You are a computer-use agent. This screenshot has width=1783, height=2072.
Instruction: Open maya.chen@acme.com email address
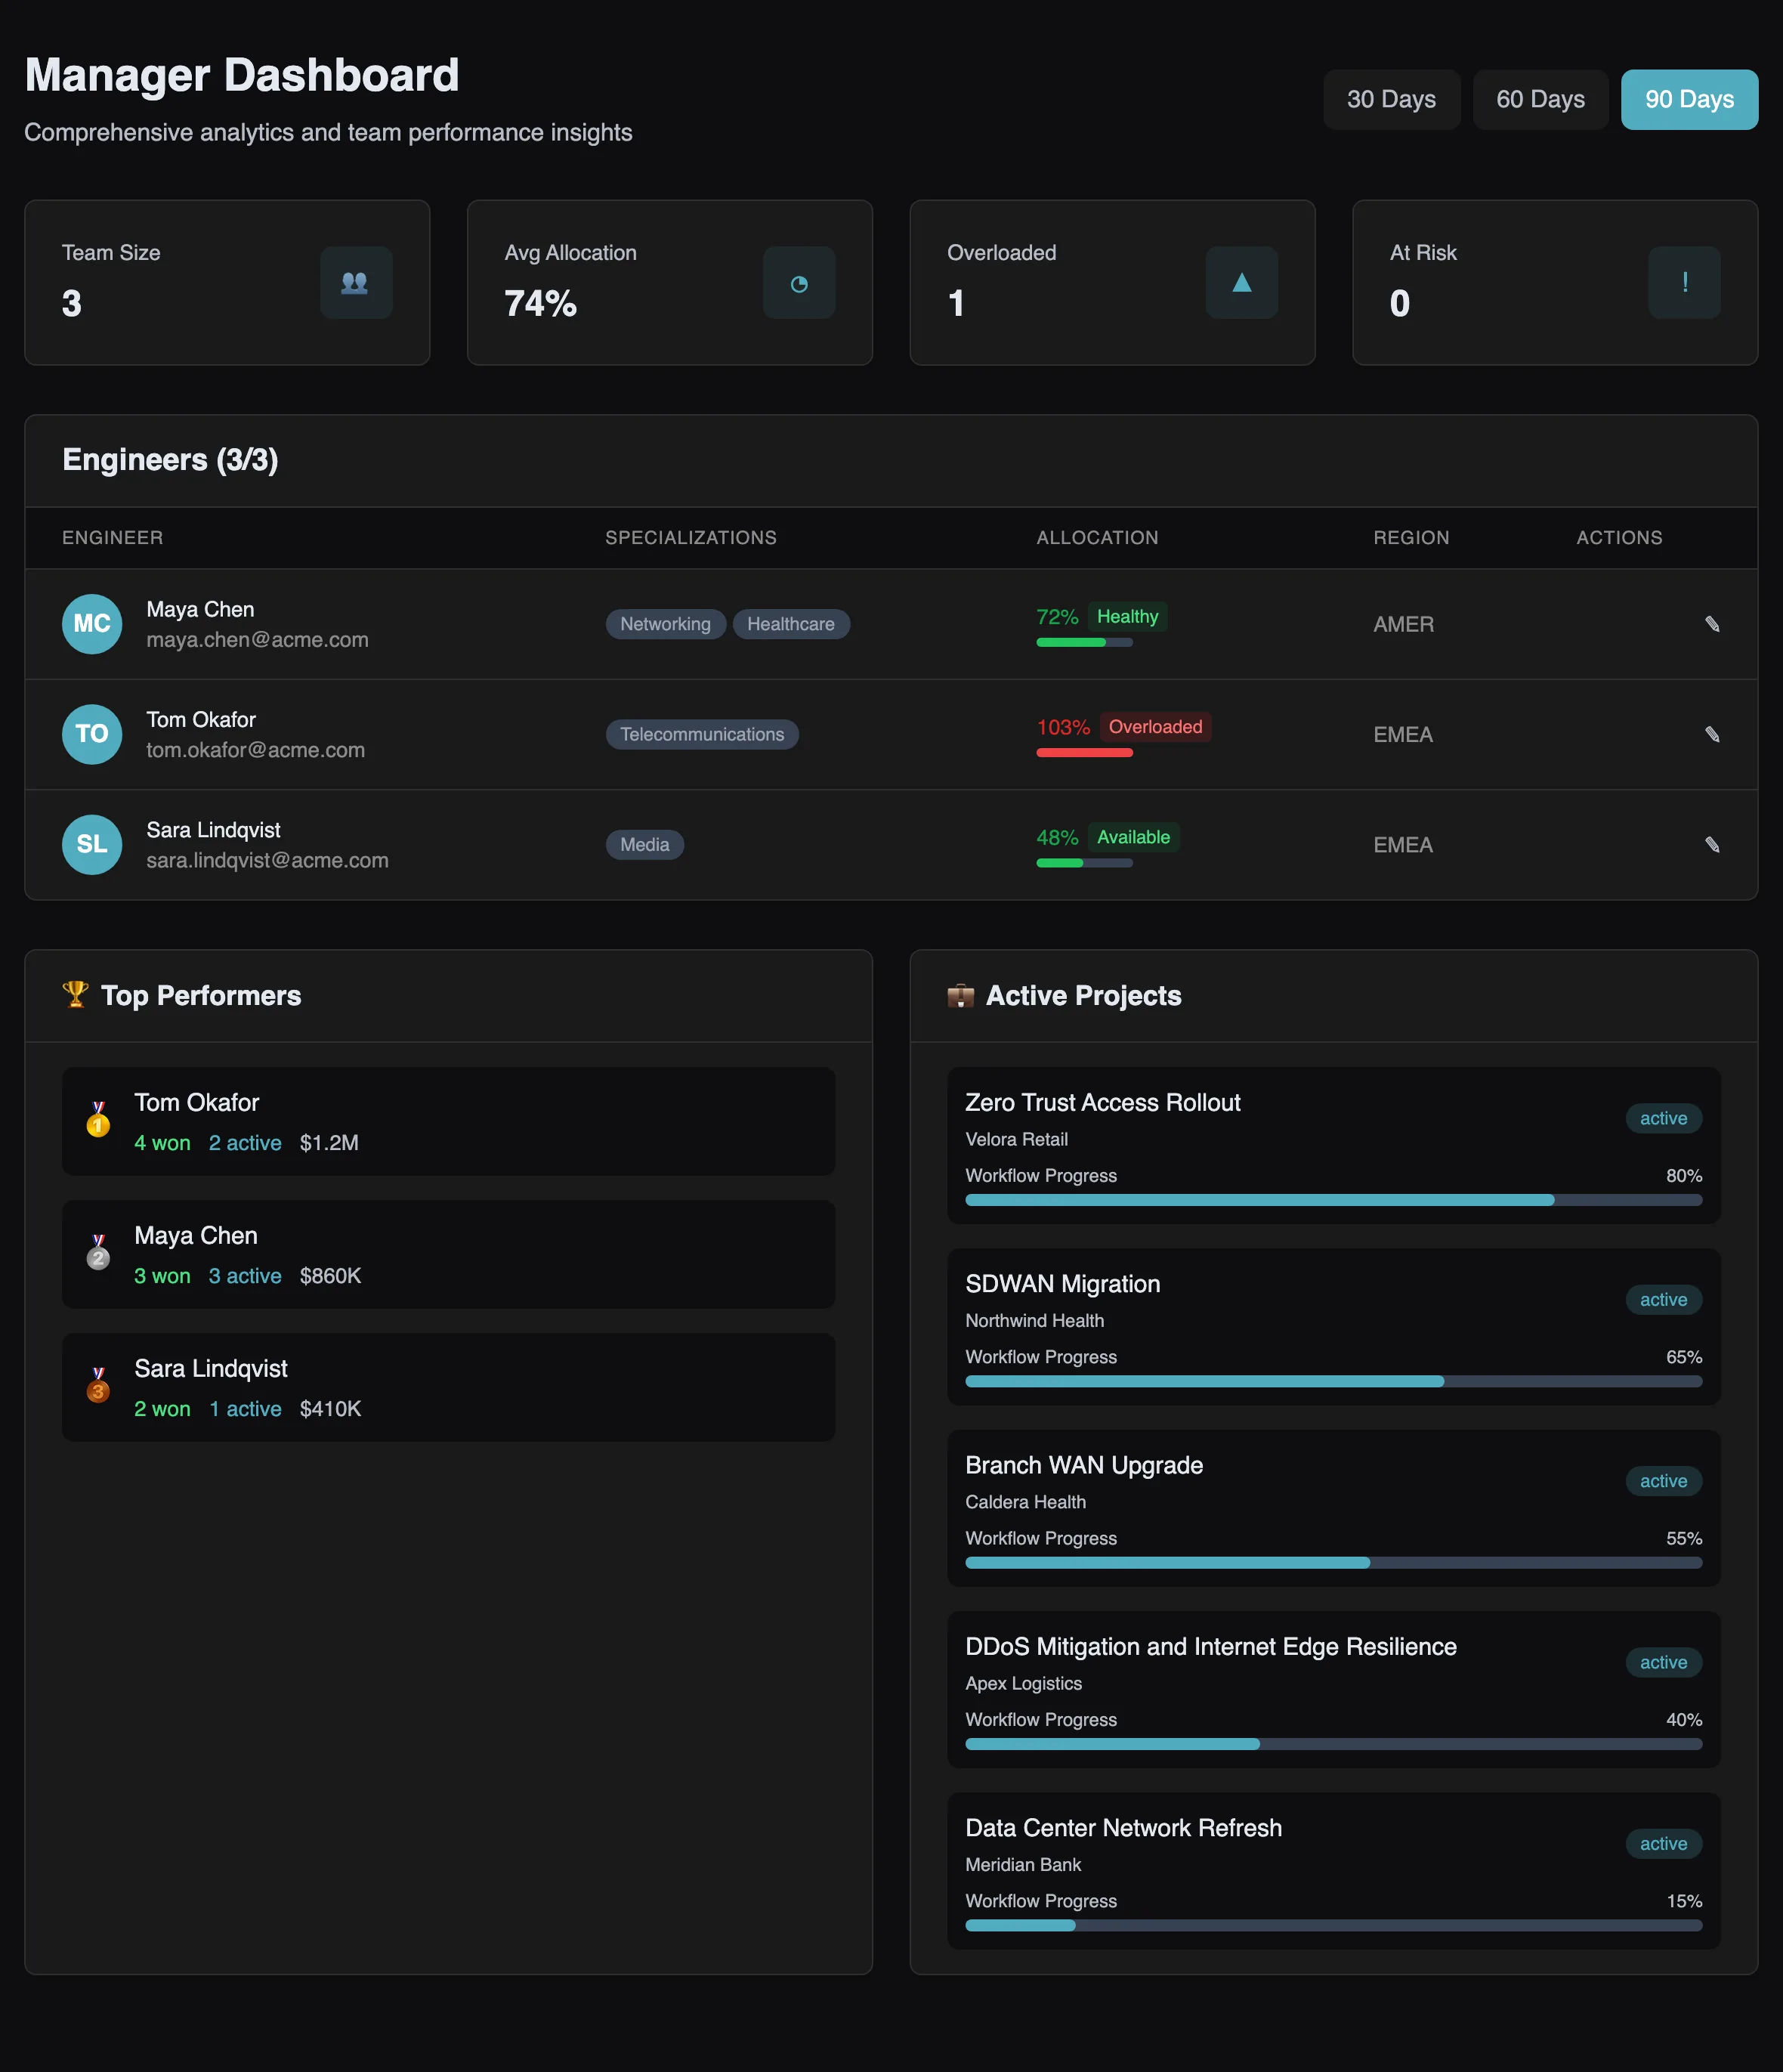pos(258,640)
